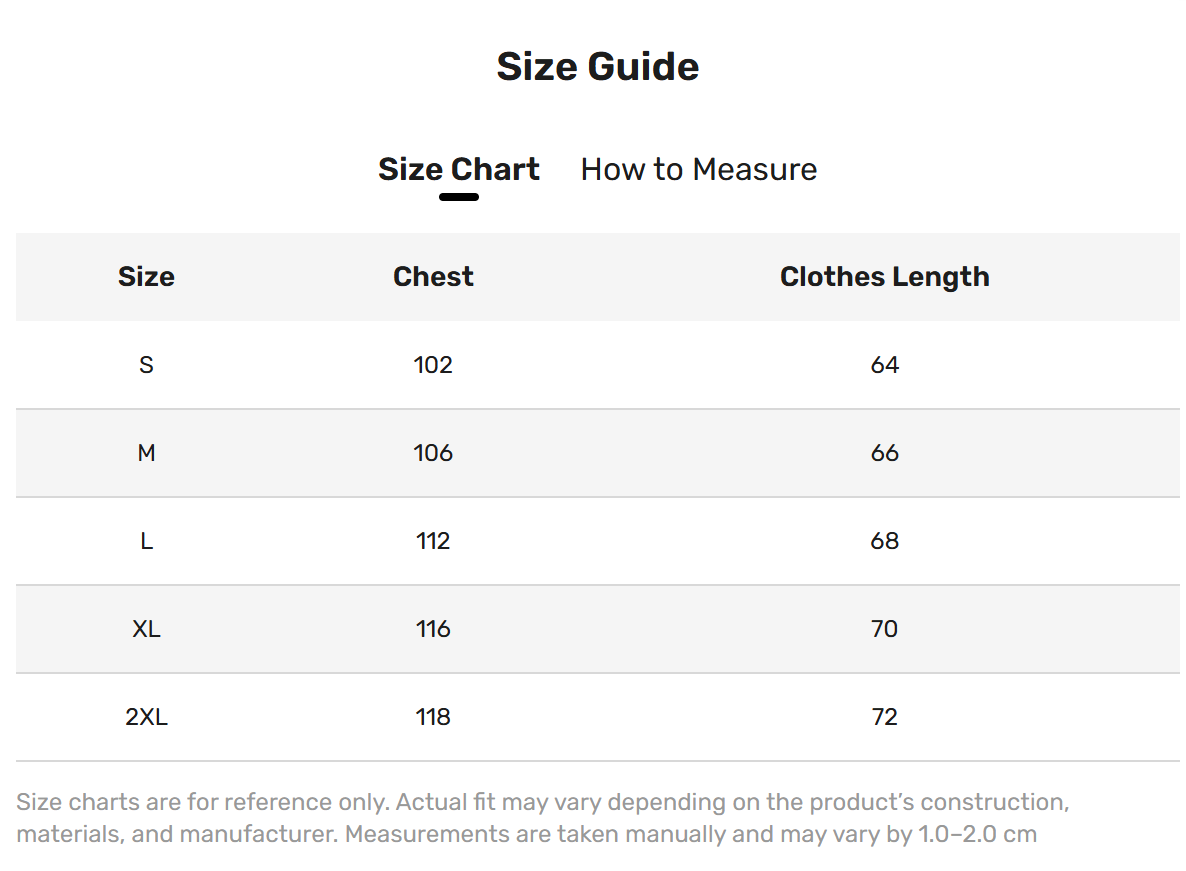The height and width of the screenshot is (871, 1186).
Task: Click chest value 118
Action: click(x=433, y=717)
